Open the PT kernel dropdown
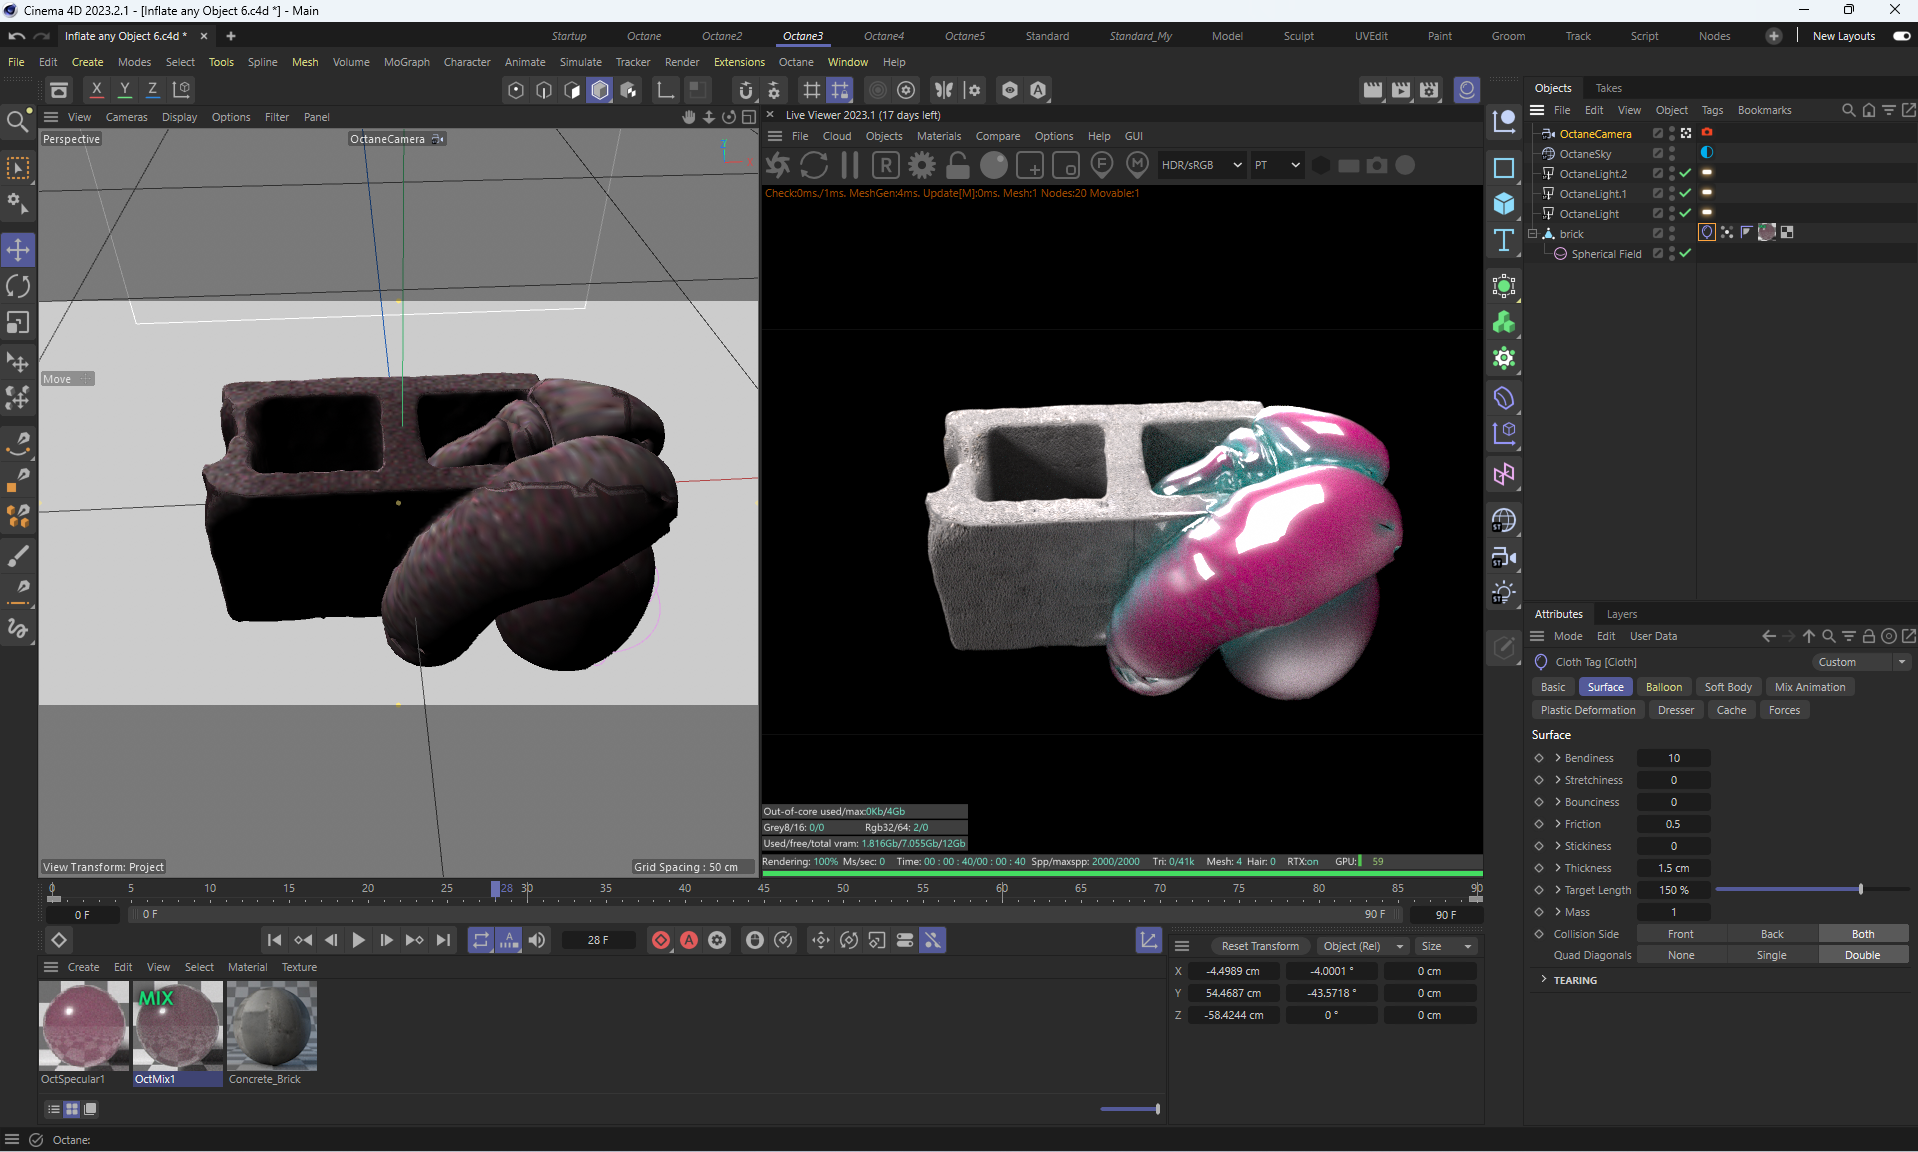 (x=1277, y=165)
